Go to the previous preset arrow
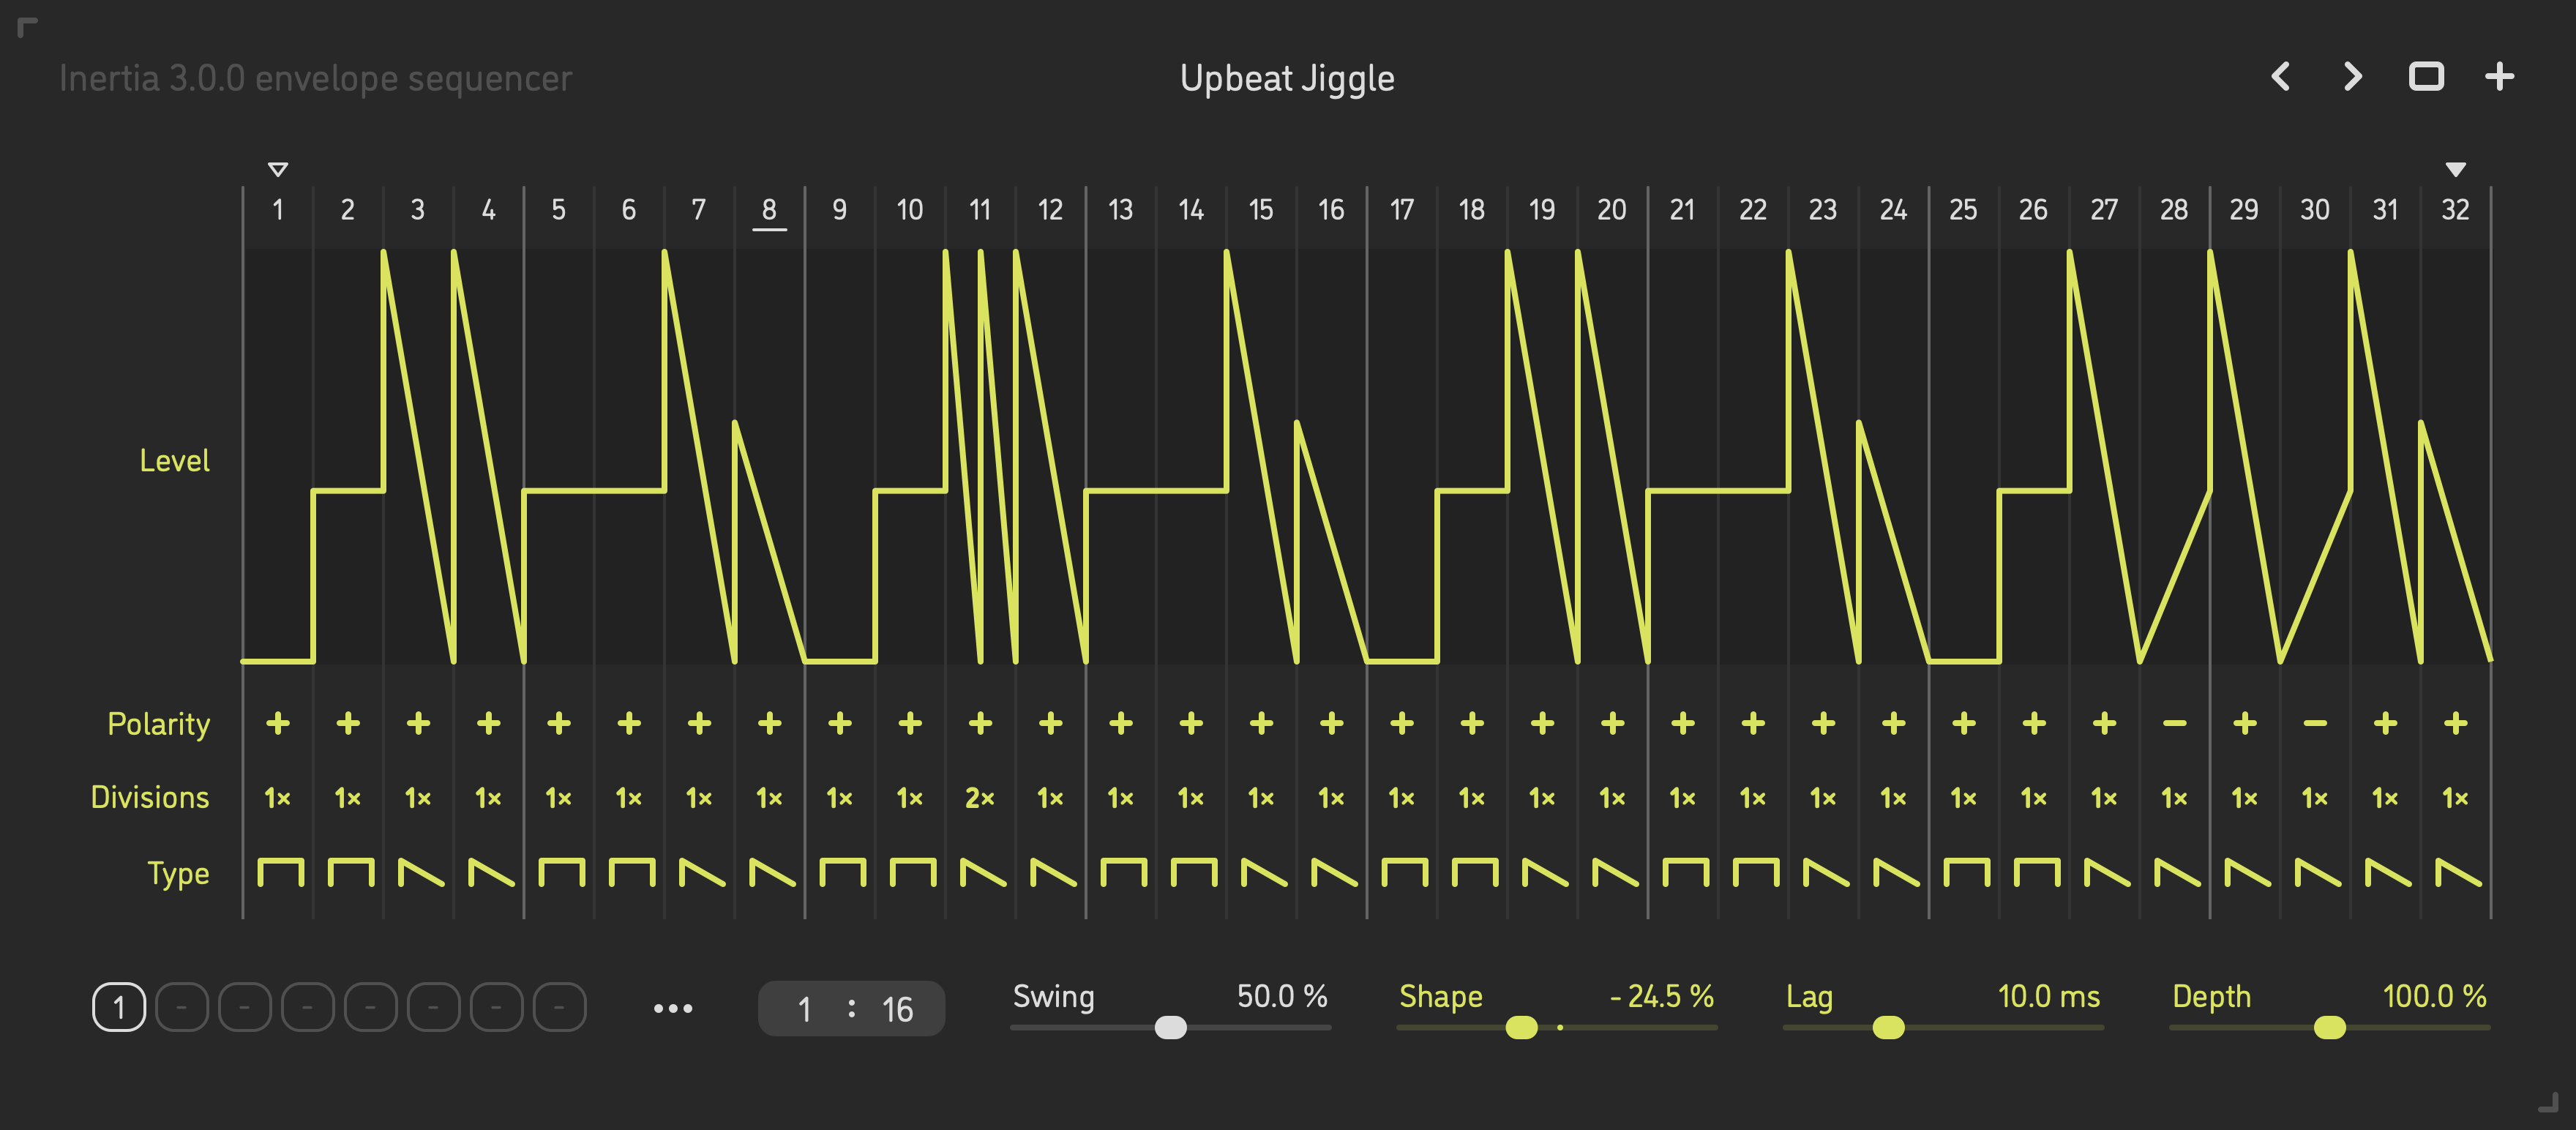This screenshot has height=1130, width=2576. coord(2281,77)
